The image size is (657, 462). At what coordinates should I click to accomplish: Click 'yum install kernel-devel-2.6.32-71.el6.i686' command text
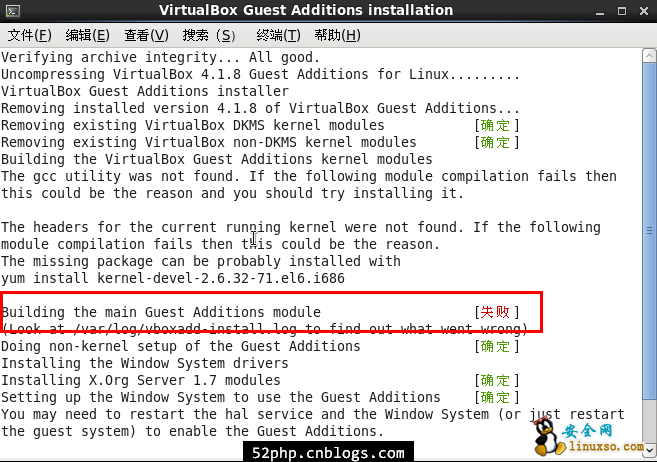(173, 279)
